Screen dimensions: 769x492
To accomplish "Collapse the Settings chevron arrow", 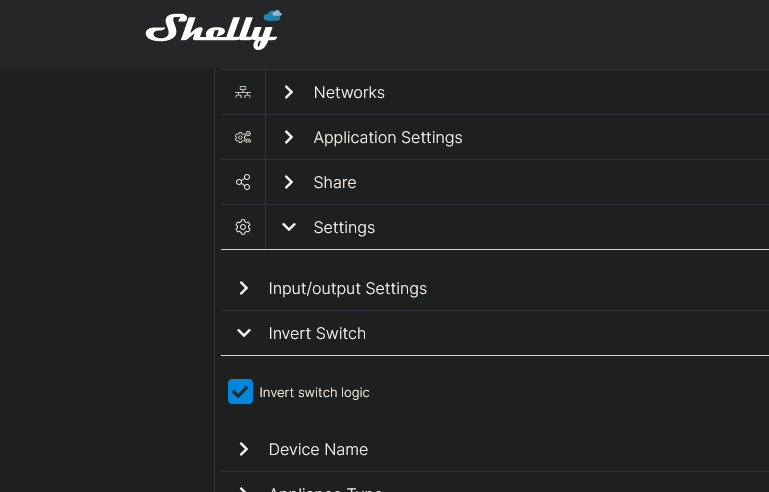I will point(289,227).
